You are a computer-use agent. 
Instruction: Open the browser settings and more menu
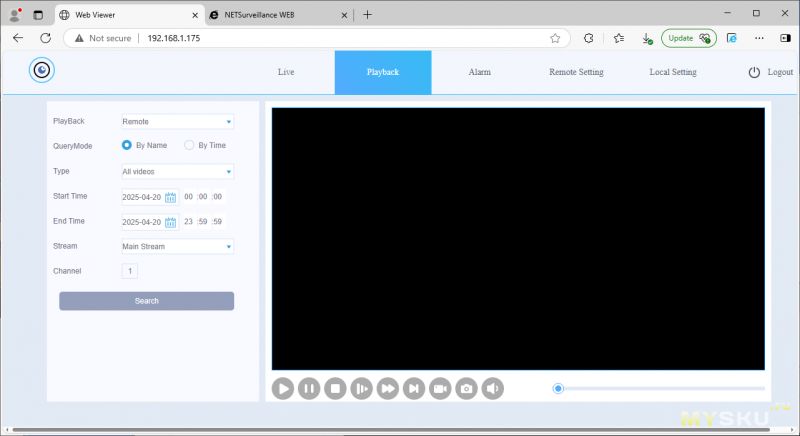(759, 38)
